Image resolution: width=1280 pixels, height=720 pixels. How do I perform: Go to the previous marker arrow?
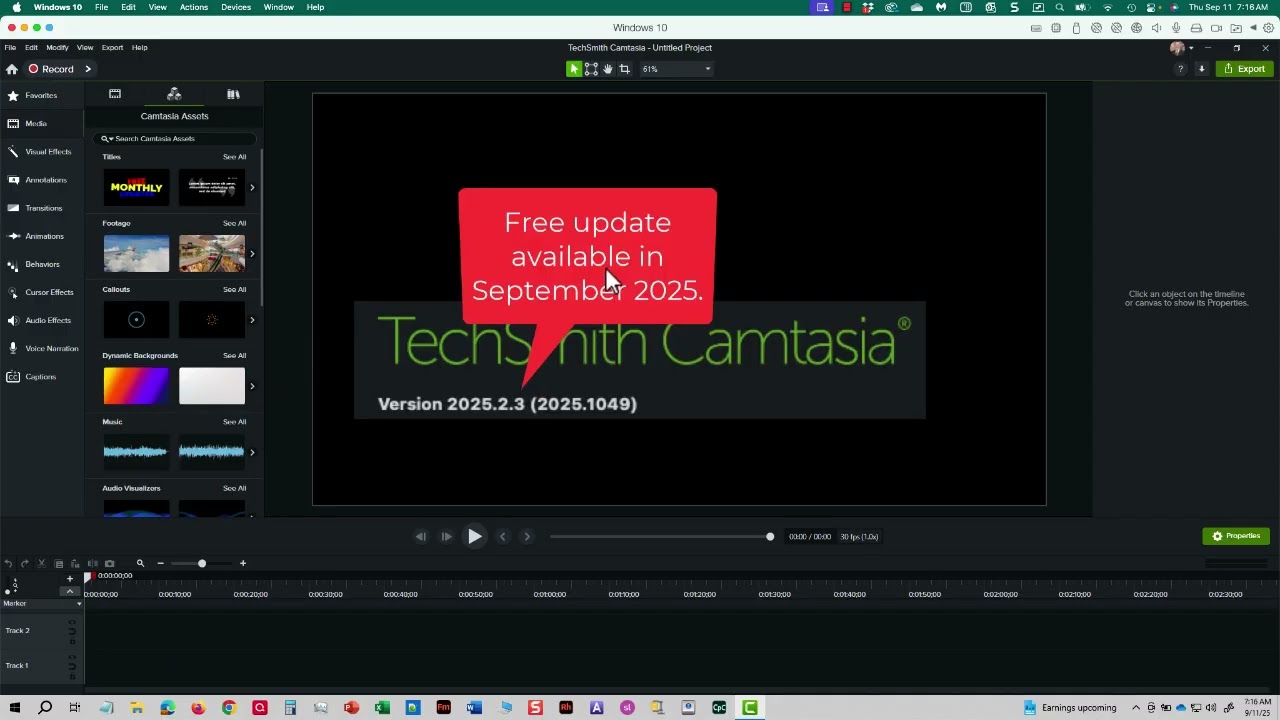pos(503,537)
